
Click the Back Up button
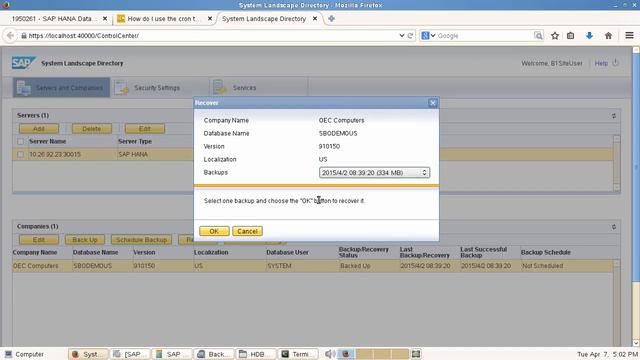tap(85, 240)
